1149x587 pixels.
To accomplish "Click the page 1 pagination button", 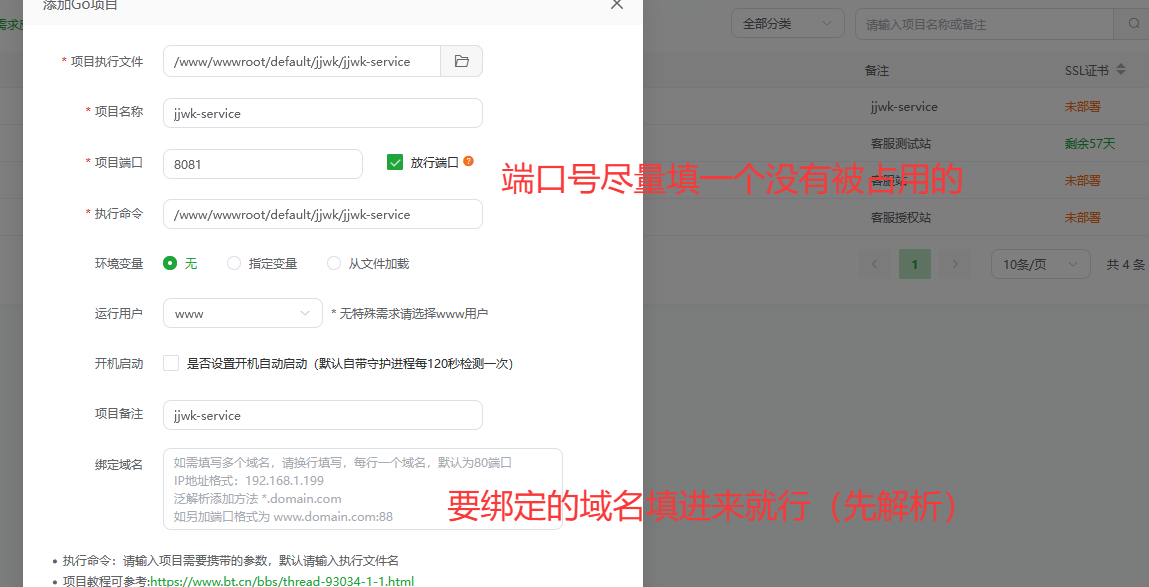I will tap(915, 263).
